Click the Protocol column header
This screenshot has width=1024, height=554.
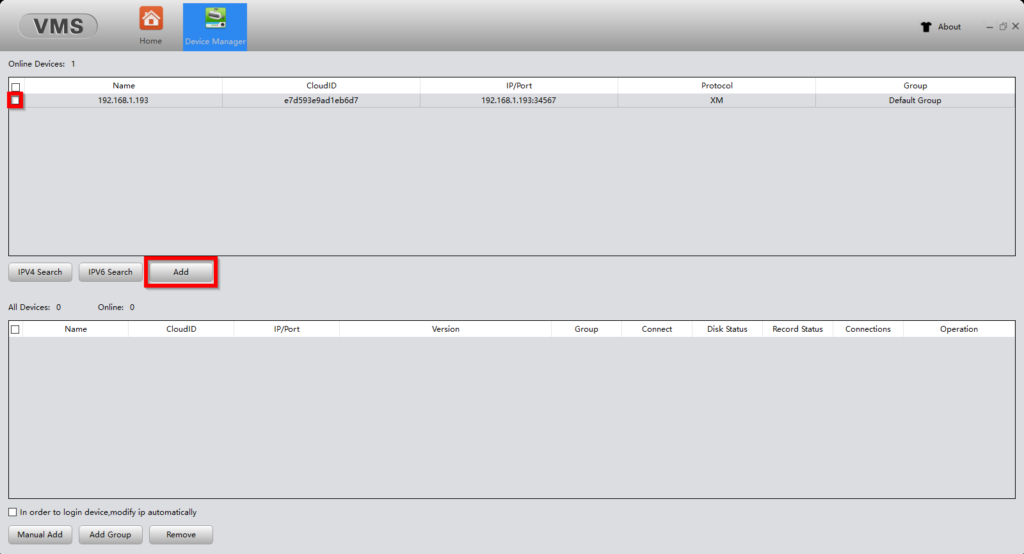(716, 86)
